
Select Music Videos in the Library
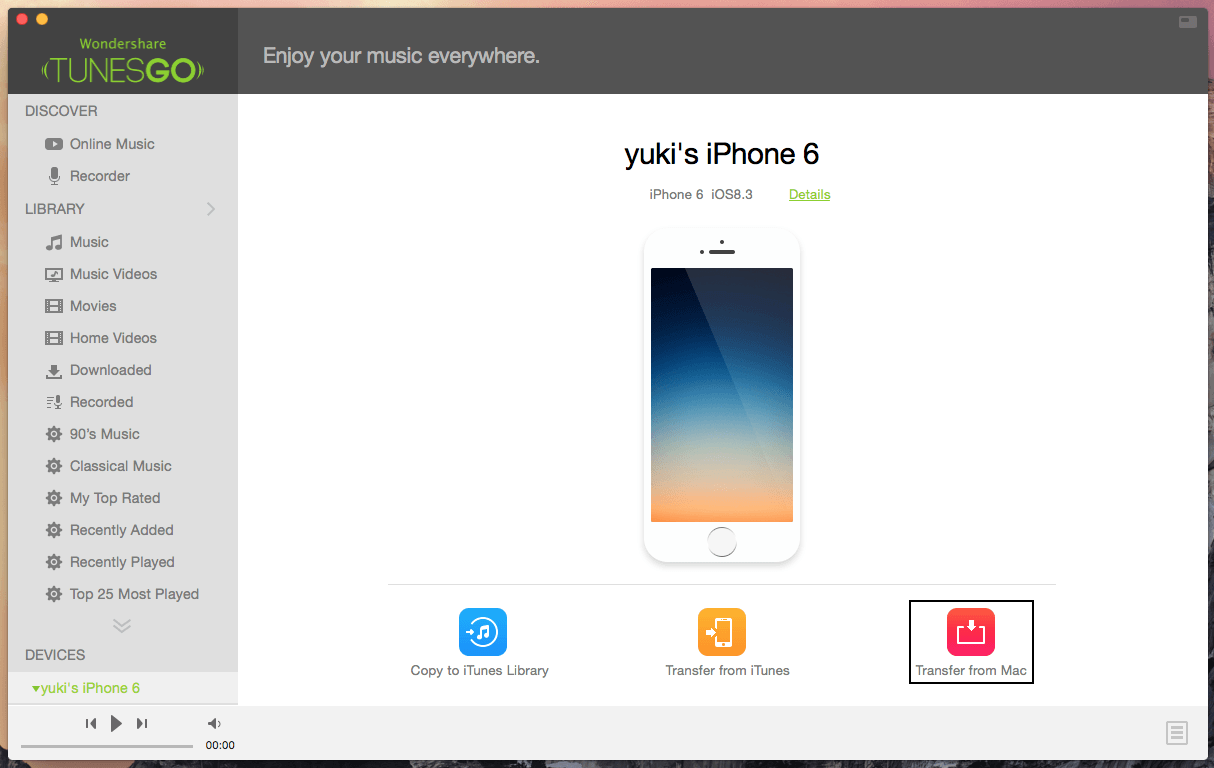click(101, 274)
